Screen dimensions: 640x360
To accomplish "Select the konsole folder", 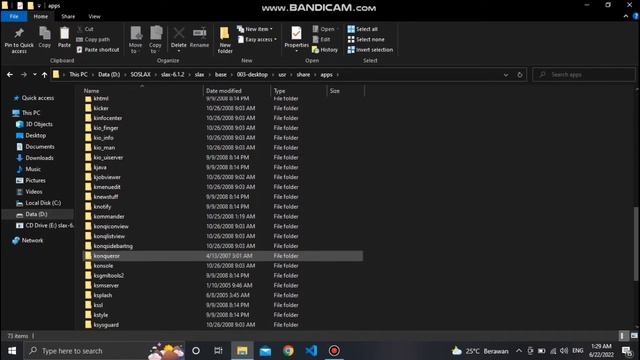I will pyautogui.click(x=222, y=266).
